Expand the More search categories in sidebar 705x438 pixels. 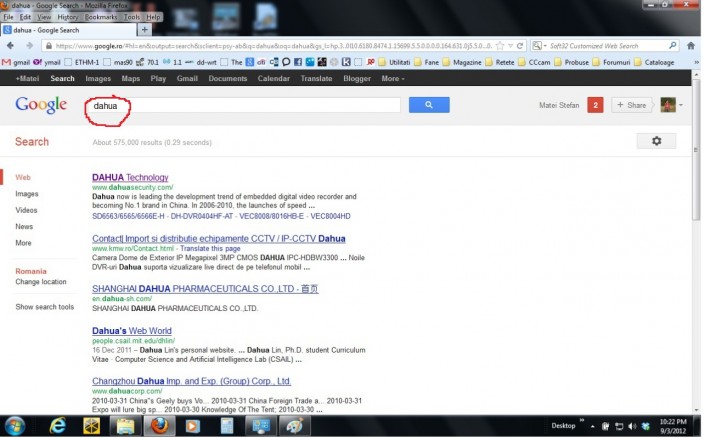click(x=23, y=243)
